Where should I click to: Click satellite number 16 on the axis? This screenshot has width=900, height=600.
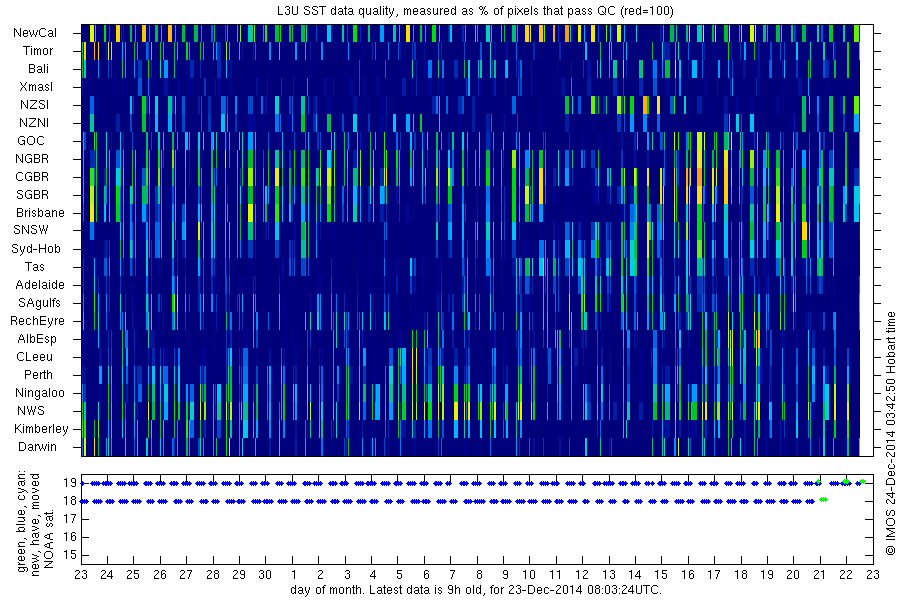[70, 537]
